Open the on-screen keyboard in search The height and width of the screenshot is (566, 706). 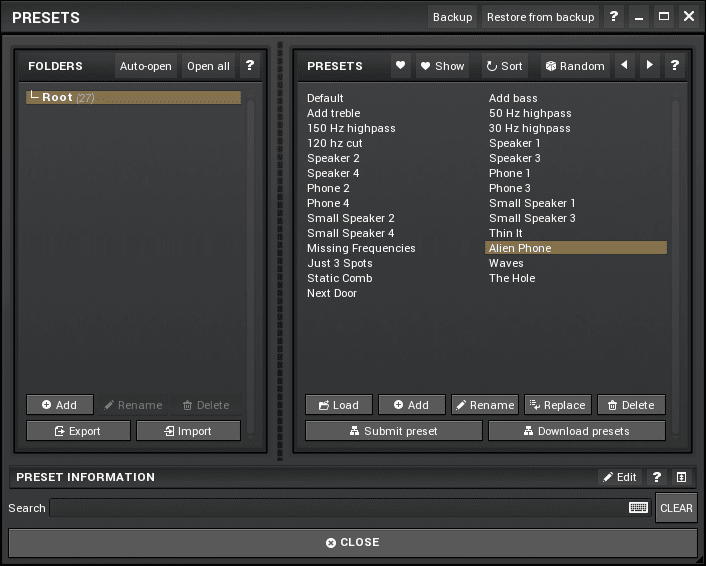click(x=638, y=508)
